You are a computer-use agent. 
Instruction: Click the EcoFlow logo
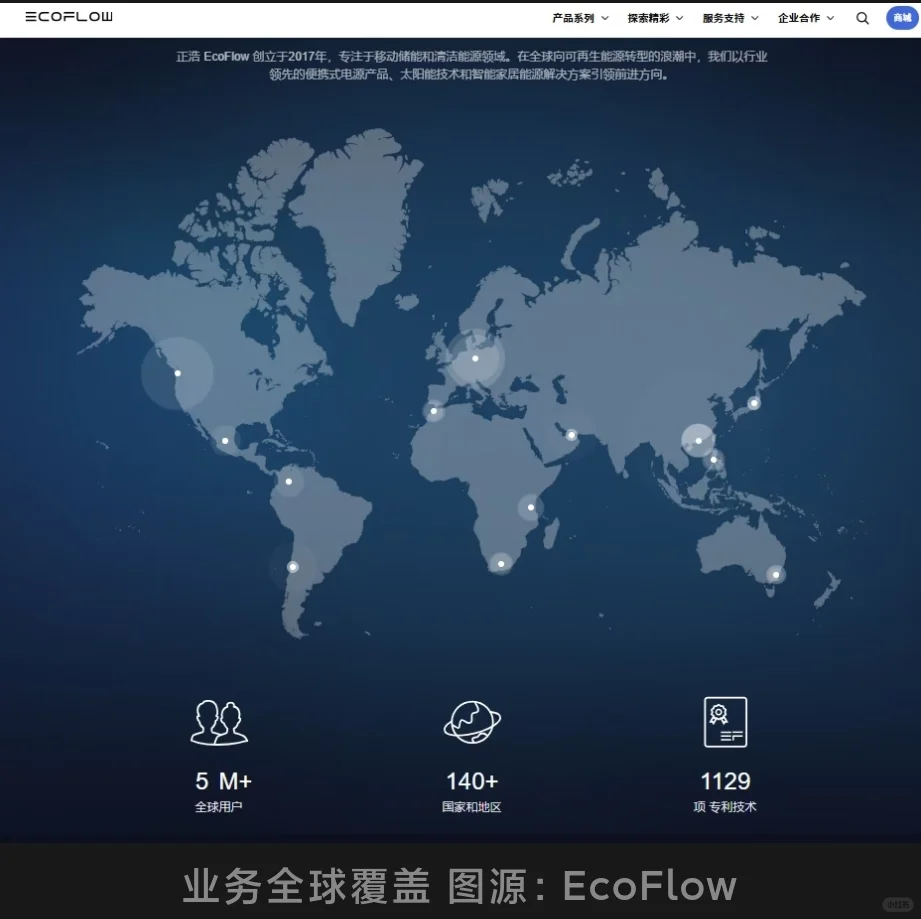click(x=67, y=17)
